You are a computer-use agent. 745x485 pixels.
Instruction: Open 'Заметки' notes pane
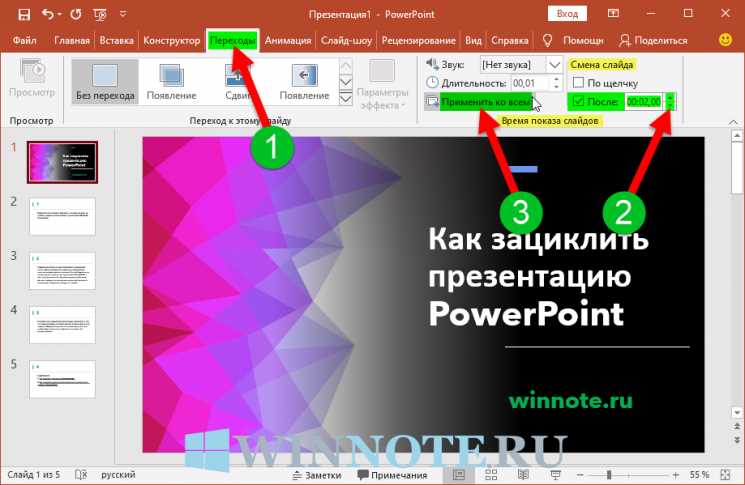pyautogui.click(x=317, y=475)
